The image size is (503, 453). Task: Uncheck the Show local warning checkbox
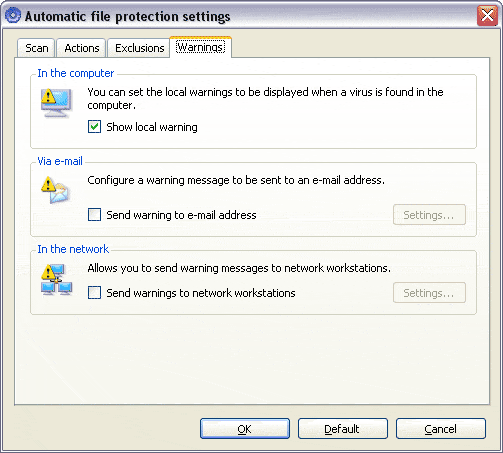[x=94, y=127]
